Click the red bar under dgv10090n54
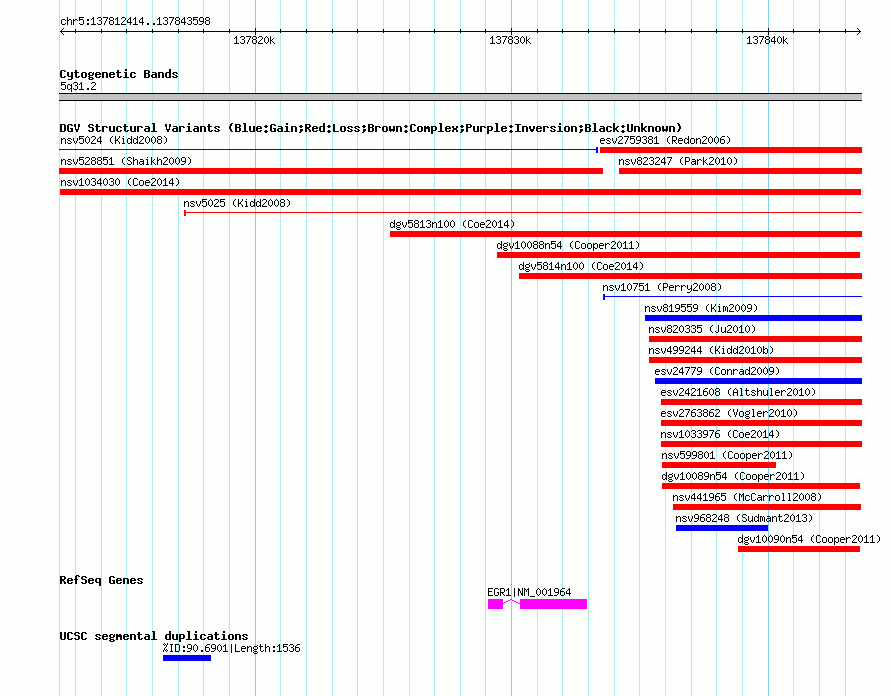The image size is (890, 696). [799, 549]
